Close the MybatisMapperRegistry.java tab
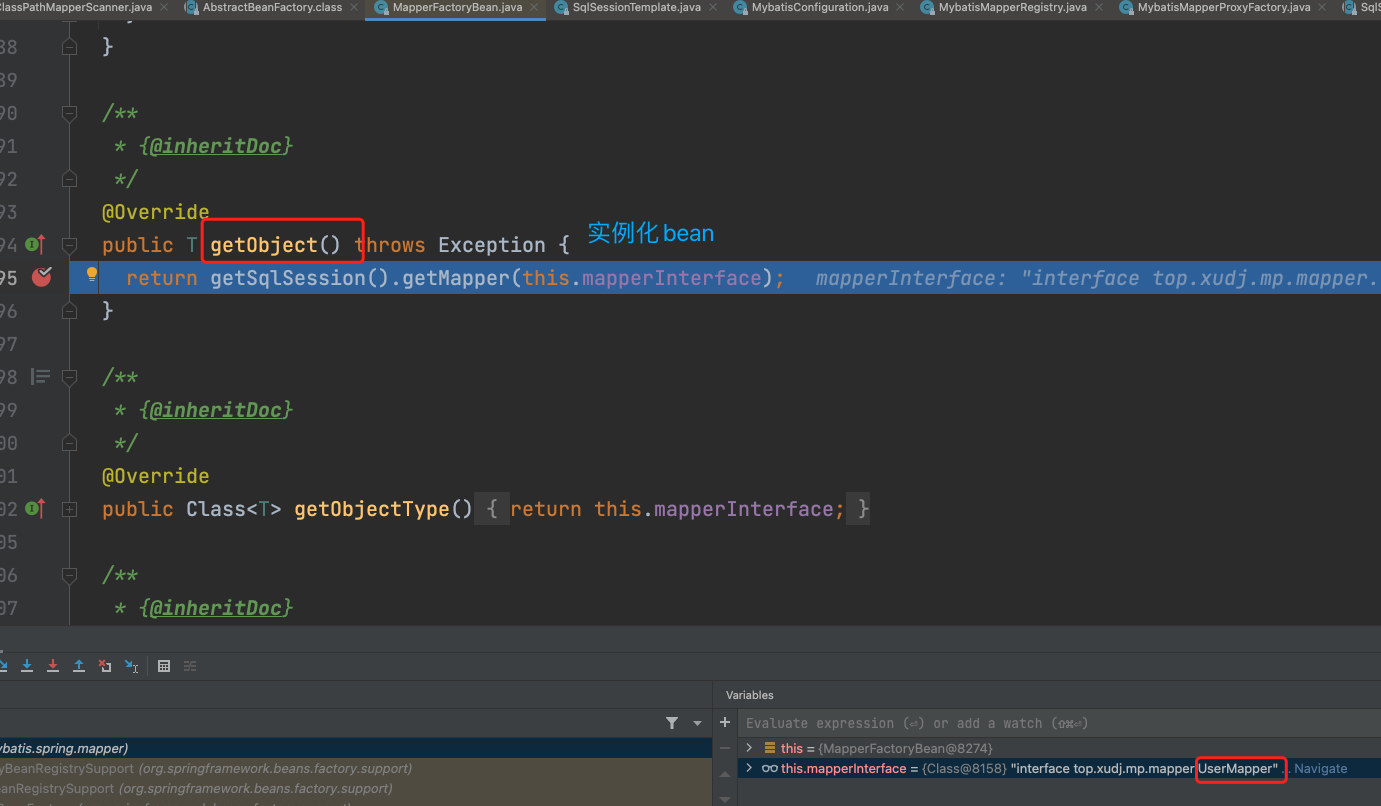Image resolution: width=1381 pixels, height=806 pixels. point(1098,8)
